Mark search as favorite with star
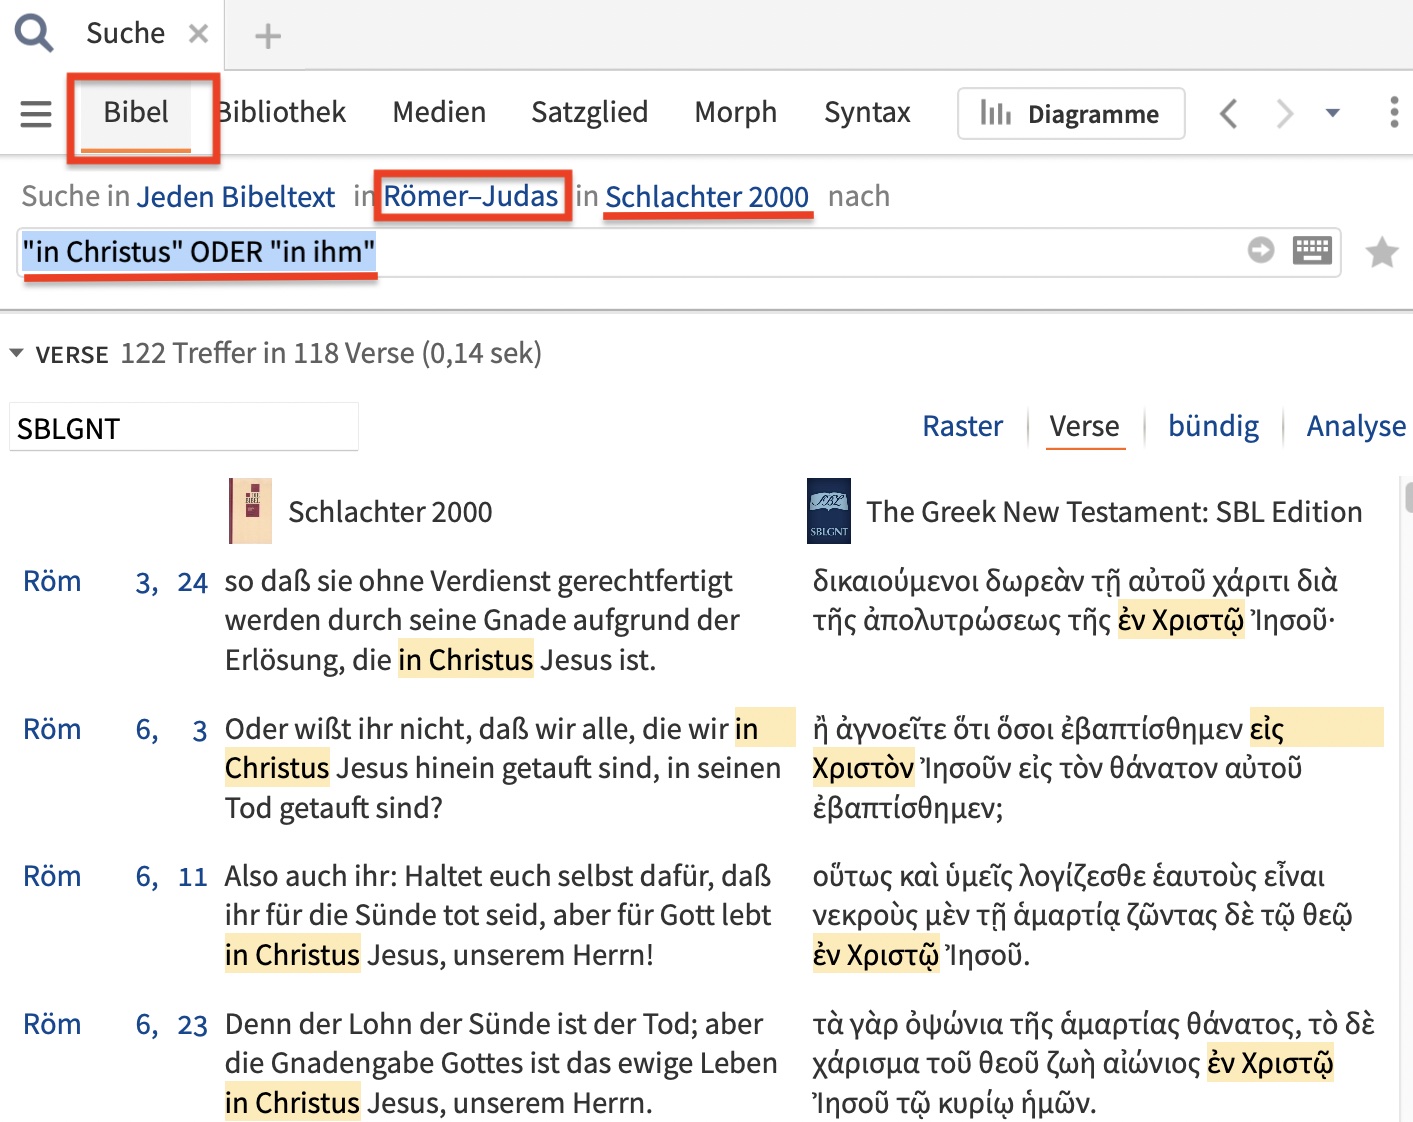Viewport: 1413px width, 1122px height. click(1382, 252)
